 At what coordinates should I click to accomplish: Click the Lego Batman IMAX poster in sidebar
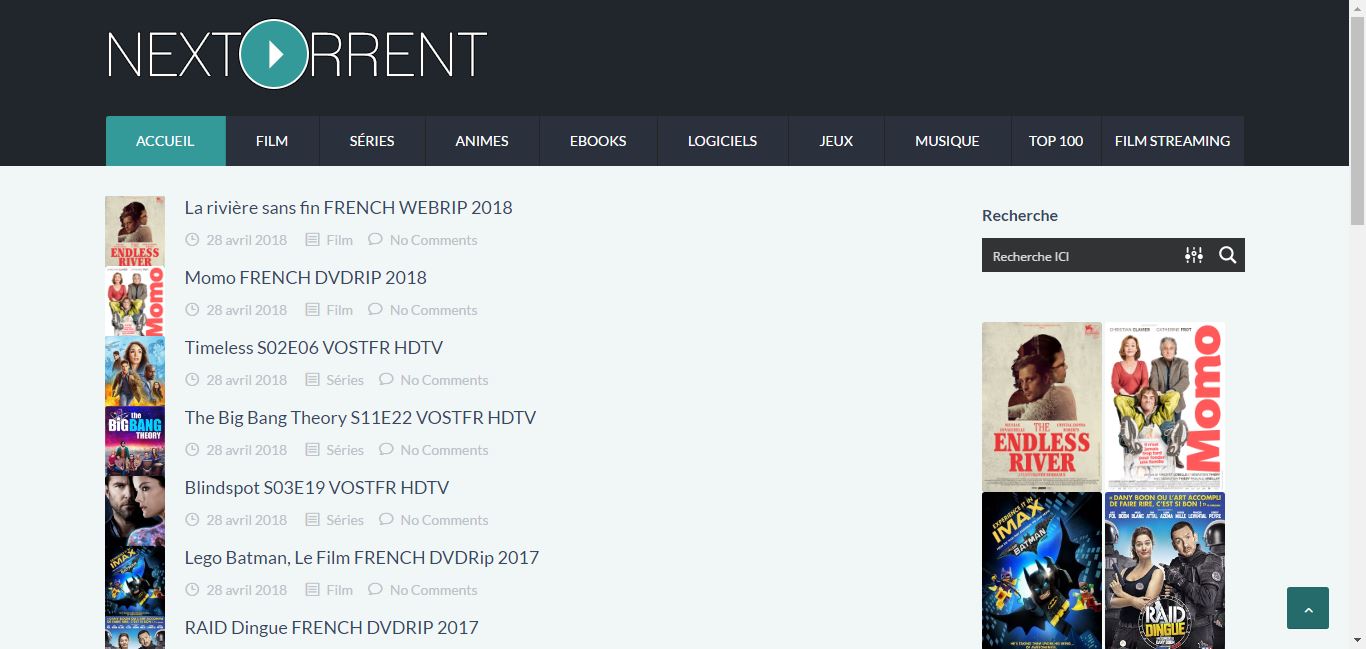tap(1041, 570)
